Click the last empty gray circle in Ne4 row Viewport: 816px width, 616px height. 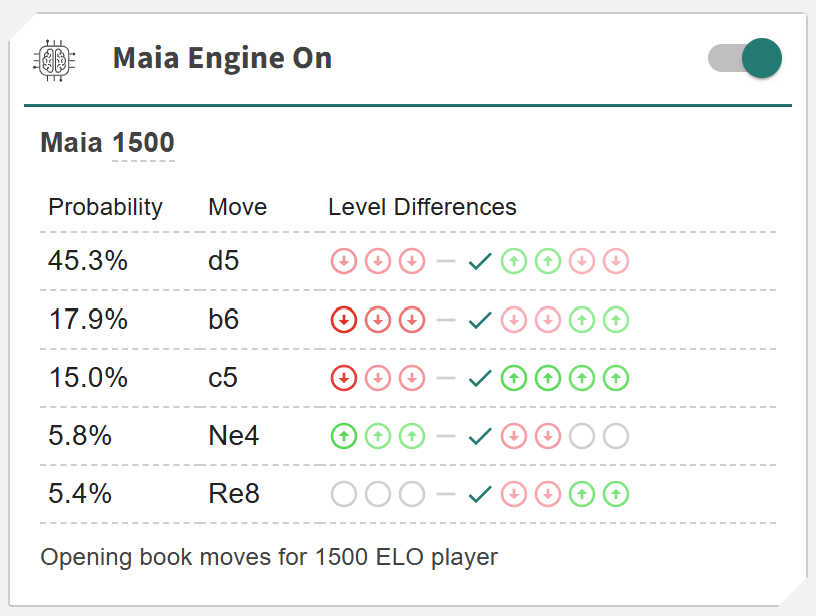[x=617, y=436]
